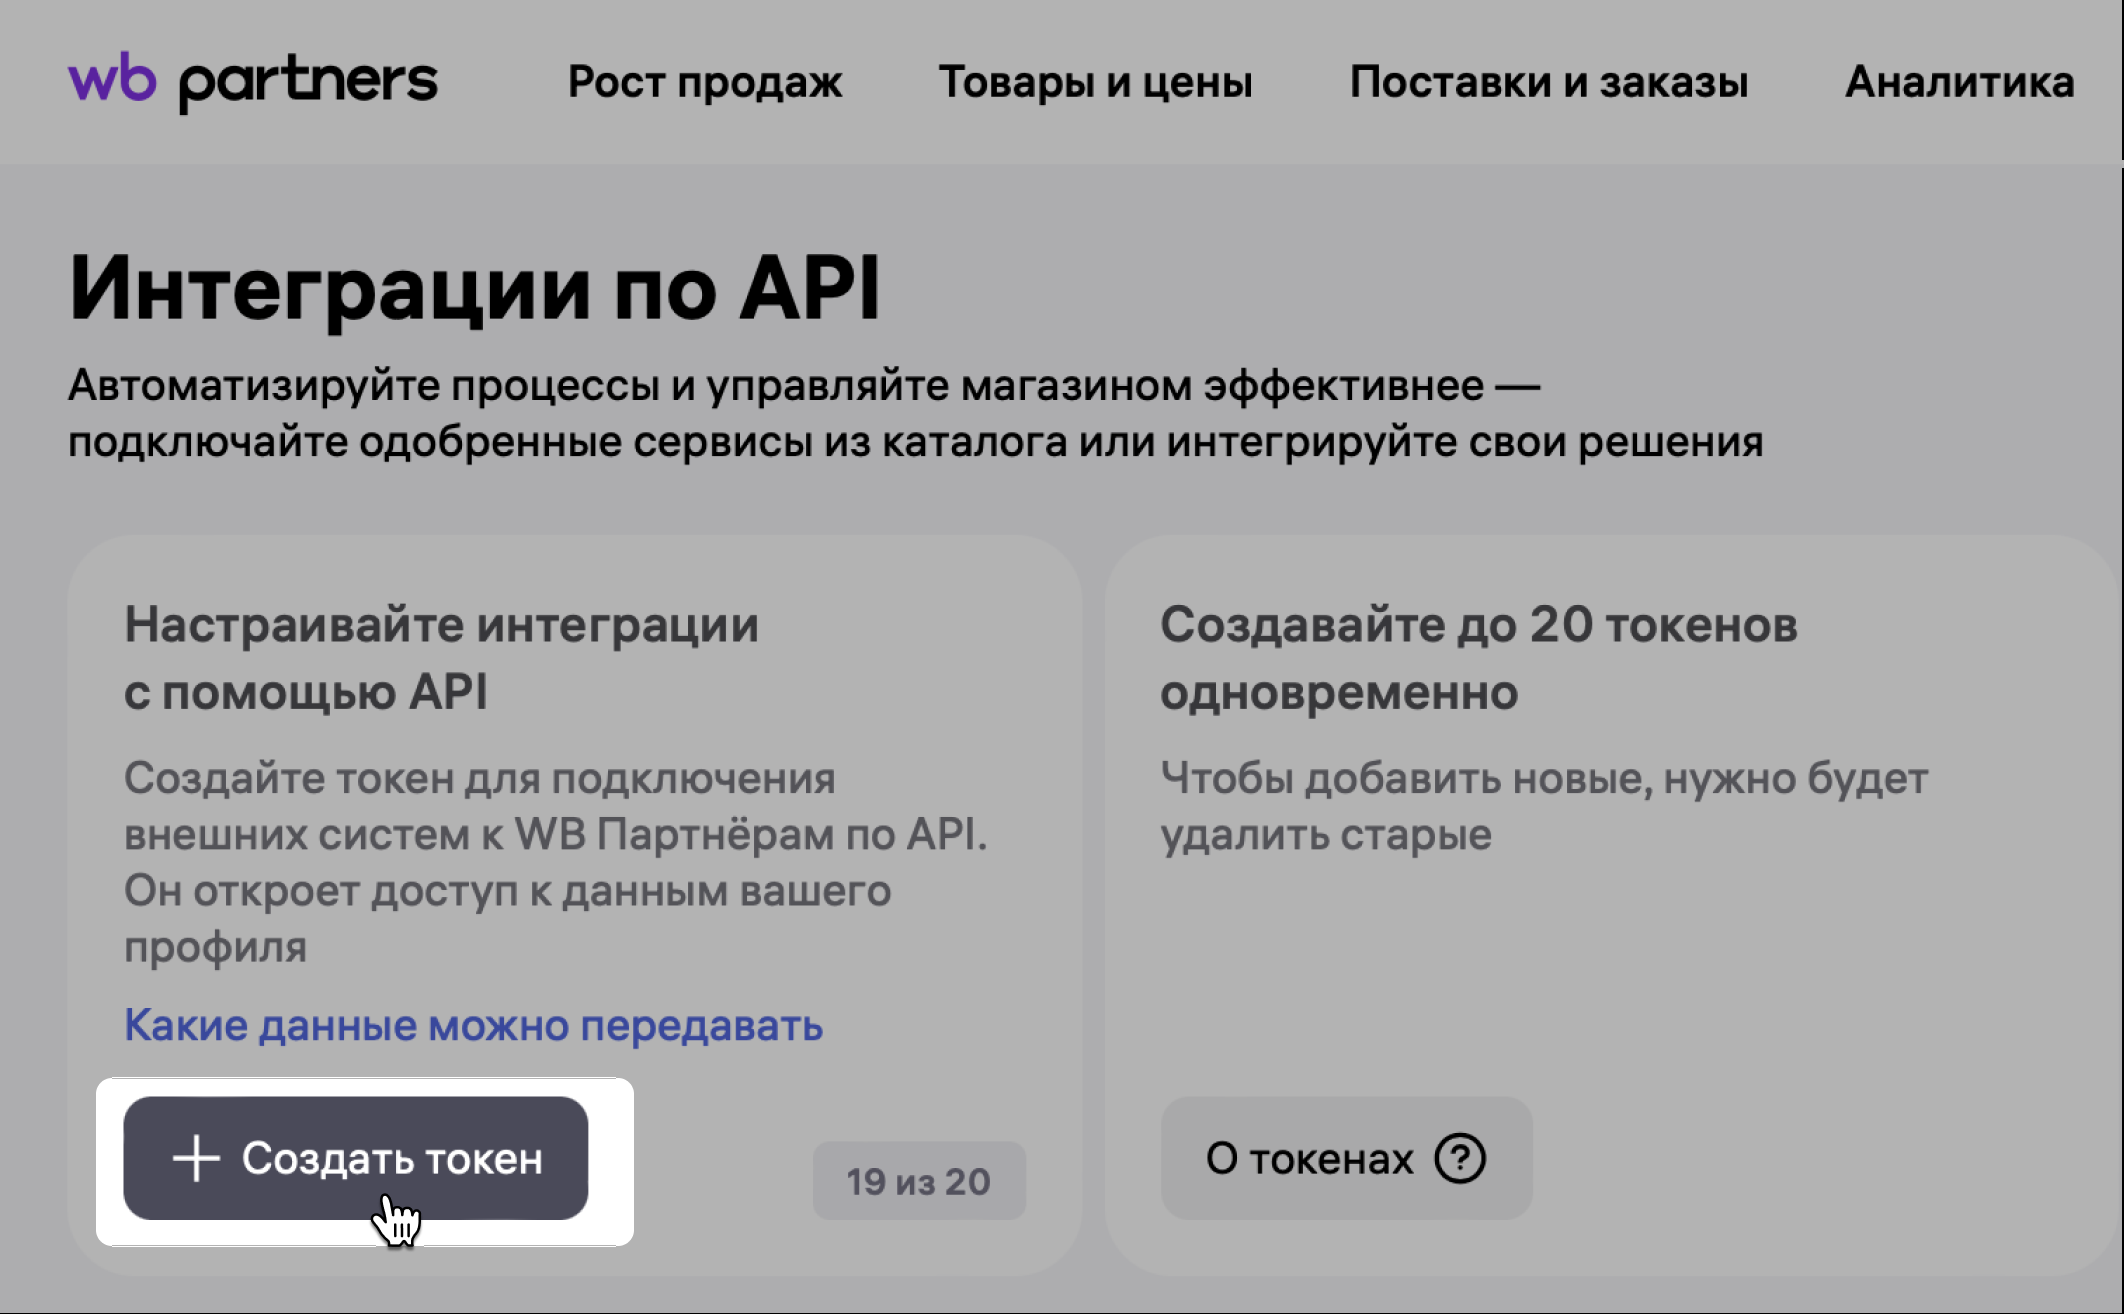Click the Автоматизируйте процессы description line
Screen dimensions: 2124x1314
click(804, 385)
